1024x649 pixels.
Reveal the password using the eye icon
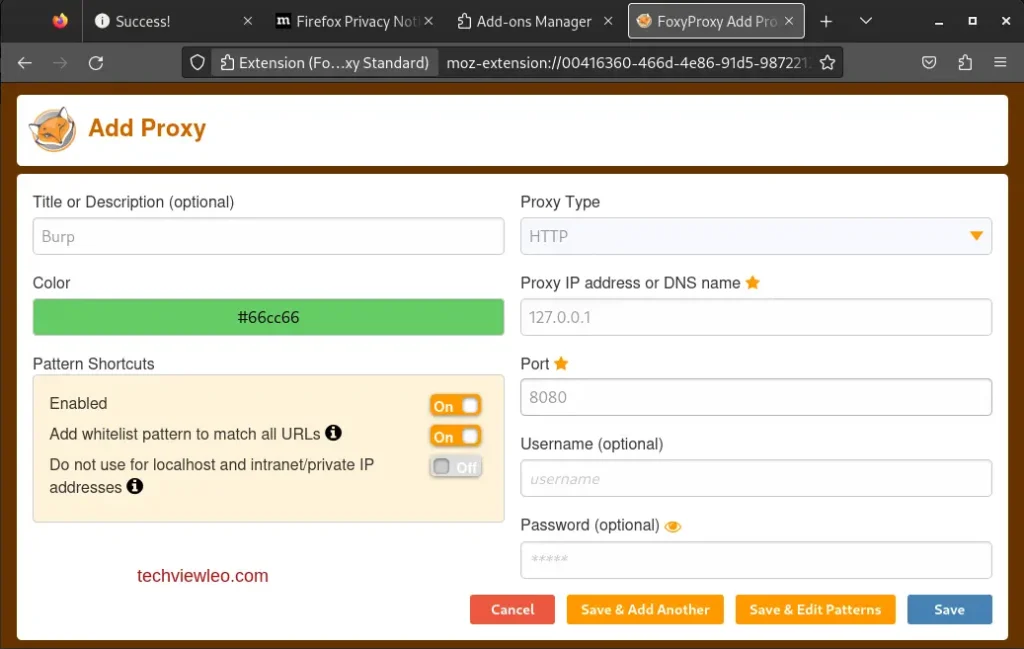pos(672,525)
